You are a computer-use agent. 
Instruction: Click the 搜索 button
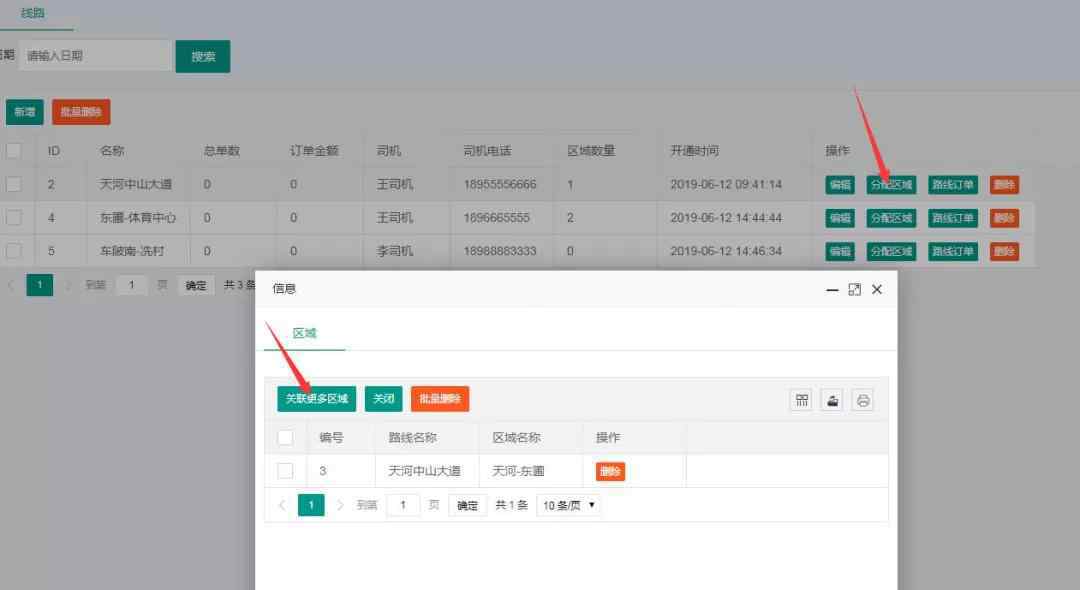203,56
